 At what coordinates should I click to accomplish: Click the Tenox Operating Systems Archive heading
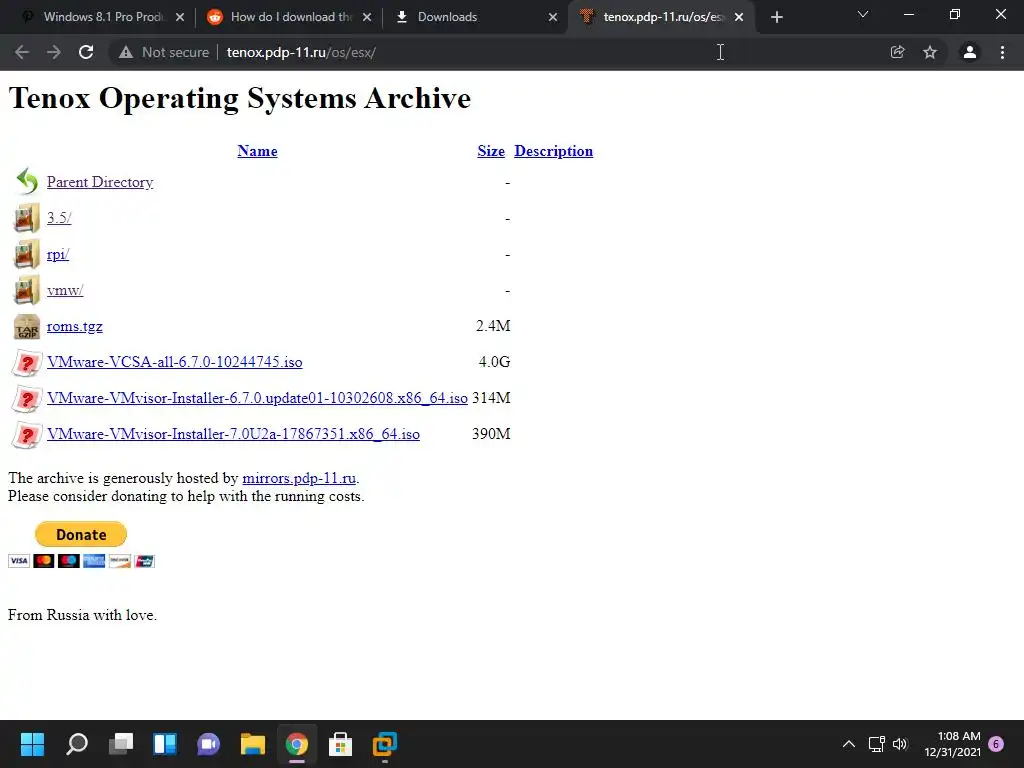[240, 99]
